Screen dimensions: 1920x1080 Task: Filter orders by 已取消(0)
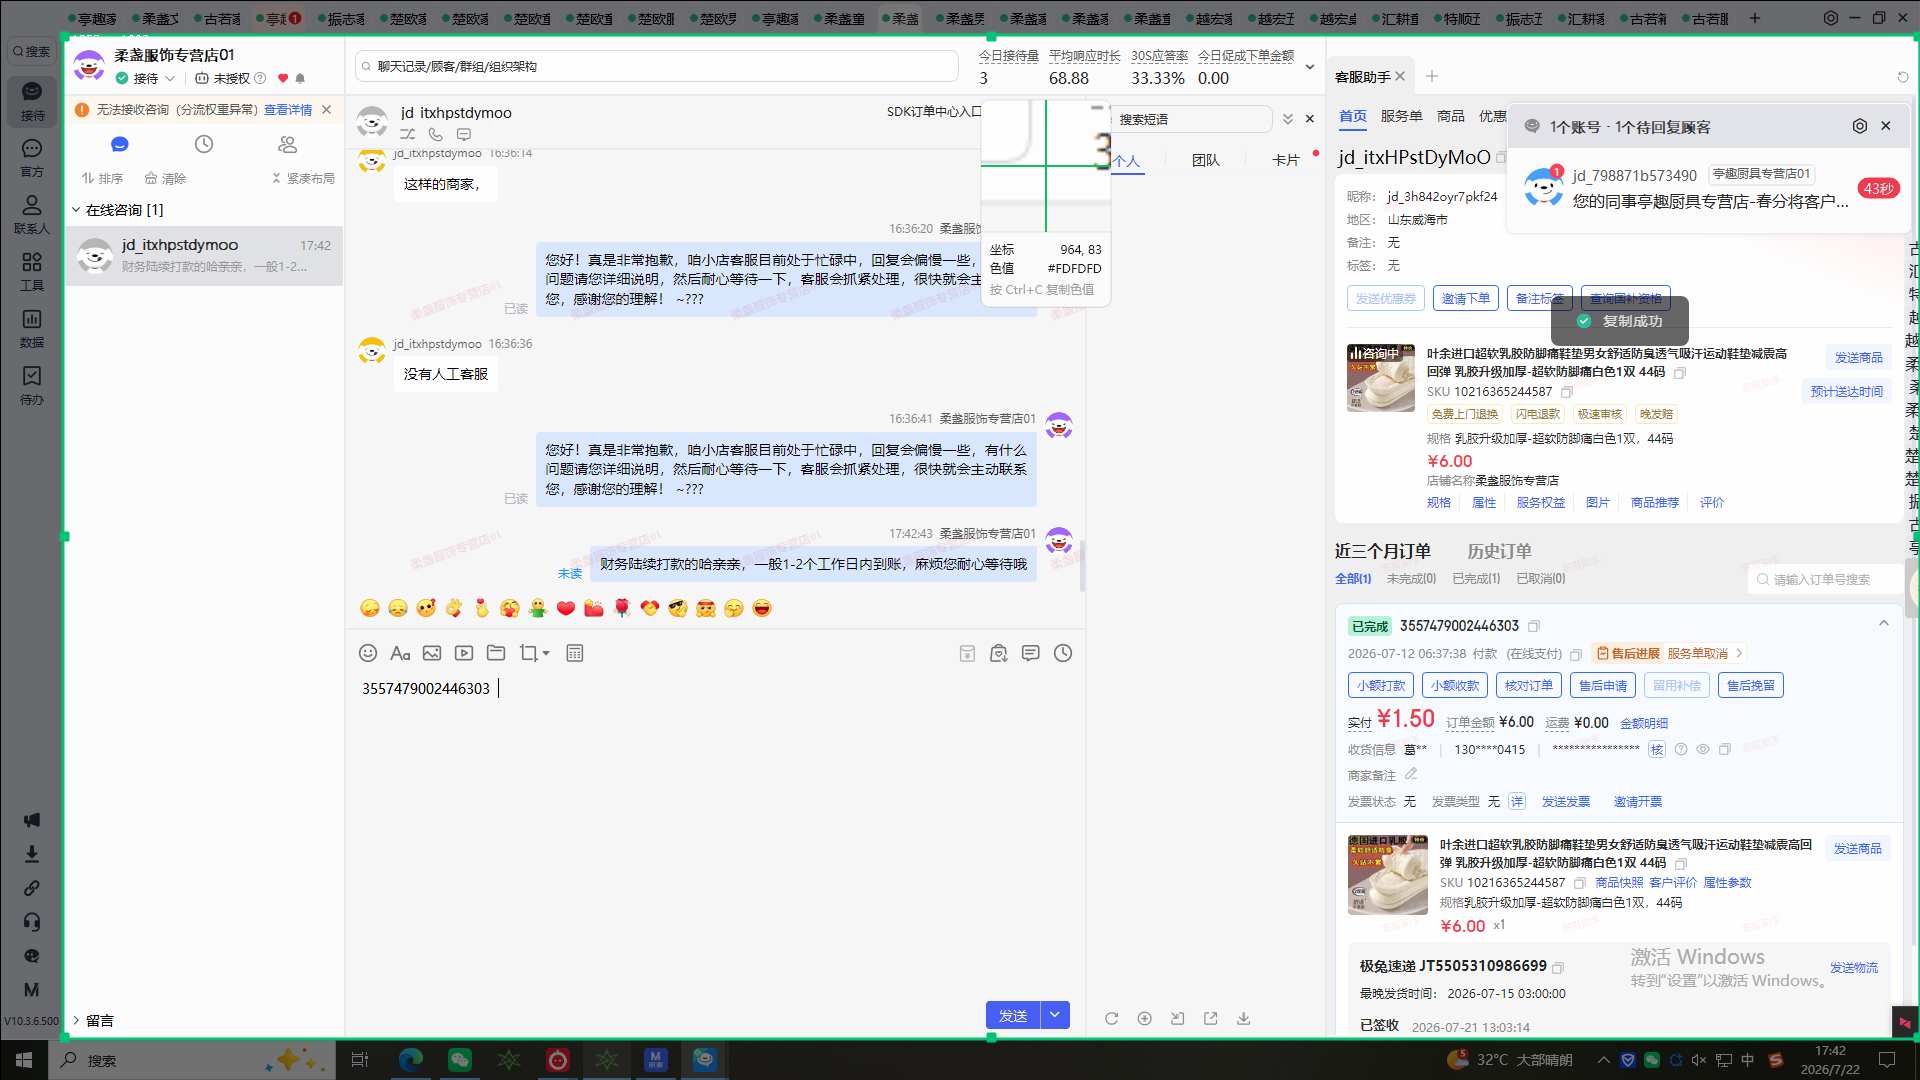1541,579
